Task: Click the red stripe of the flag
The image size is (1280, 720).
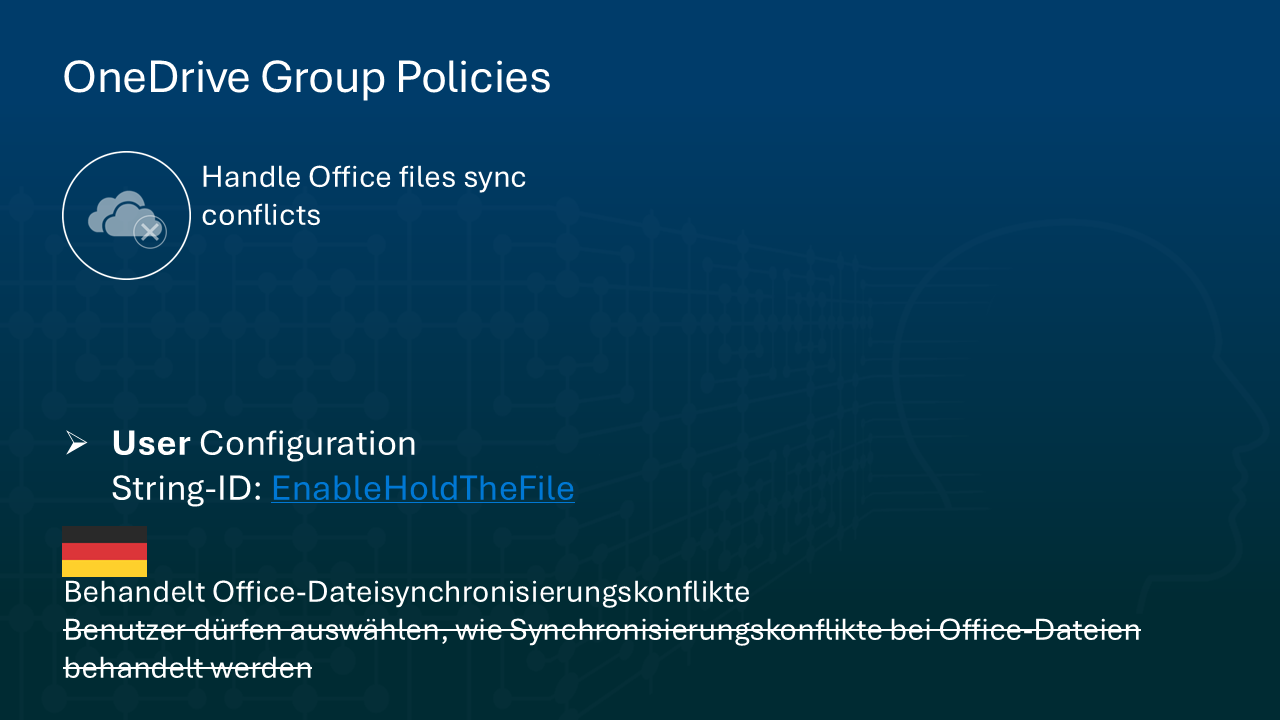Action: coord(104,551)
